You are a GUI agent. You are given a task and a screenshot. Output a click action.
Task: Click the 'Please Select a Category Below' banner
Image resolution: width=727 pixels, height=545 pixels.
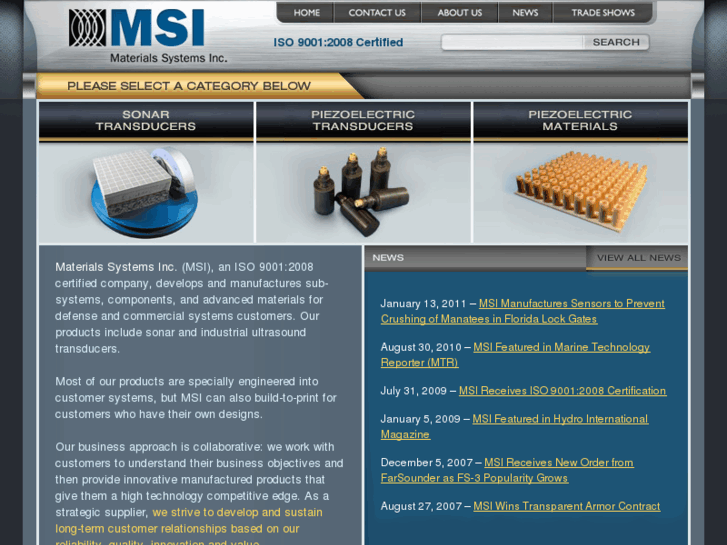189,86
